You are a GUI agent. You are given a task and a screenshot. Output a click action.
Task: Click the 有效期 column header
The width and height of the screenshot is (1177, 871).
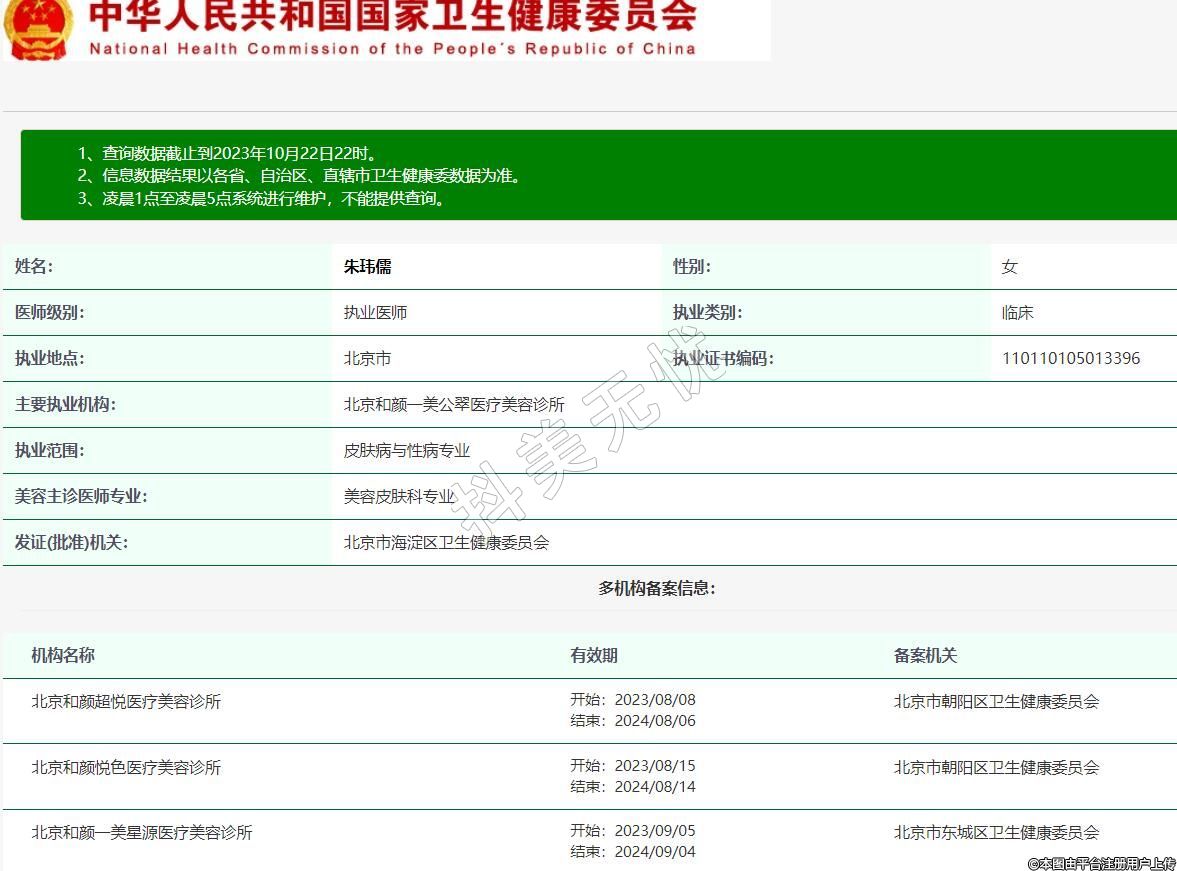click(594, 656)
